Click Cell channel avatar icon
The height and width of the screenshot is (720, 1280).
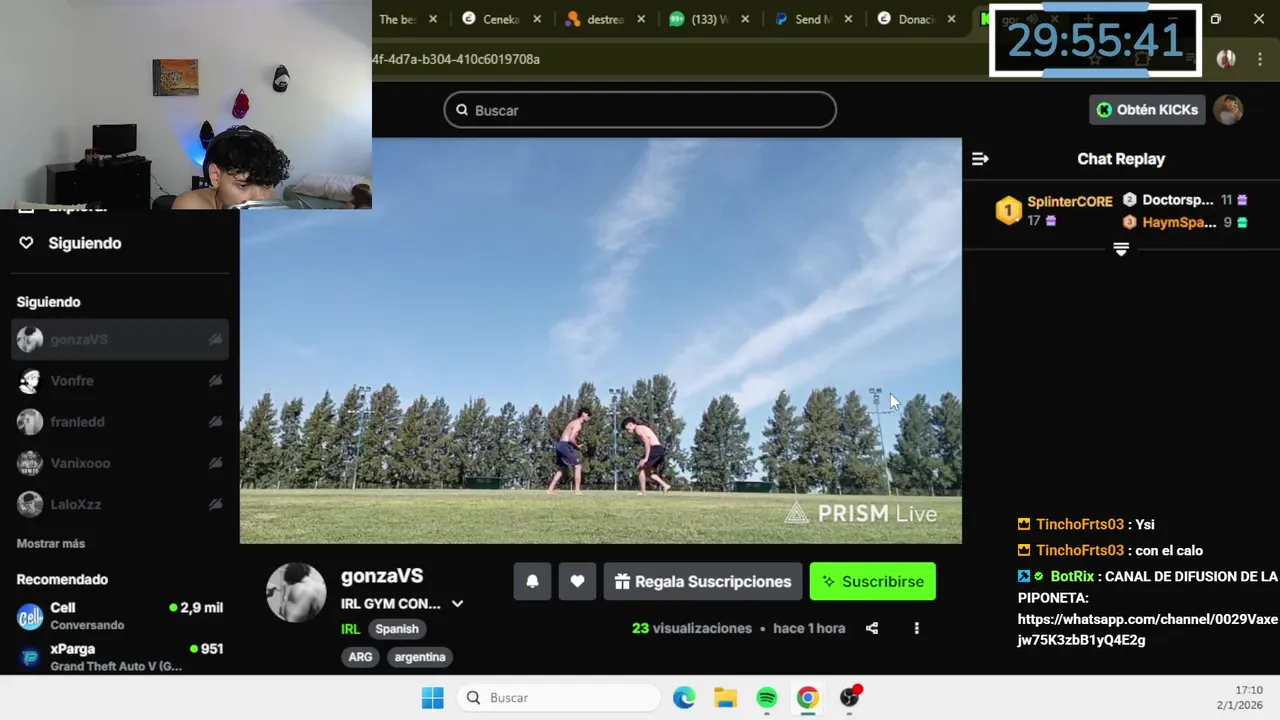click(30, 616)
